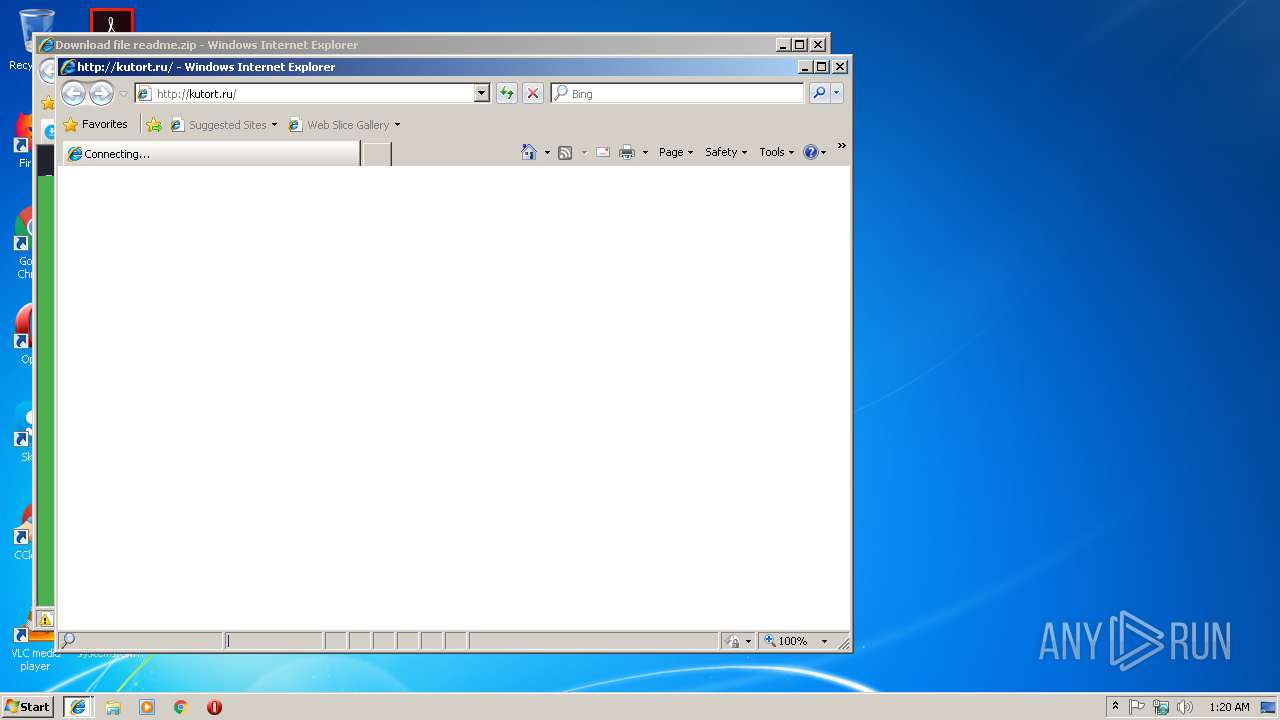Click the security zone lock icon
This screenshot has height=720, width=1280.
[735, 641]
